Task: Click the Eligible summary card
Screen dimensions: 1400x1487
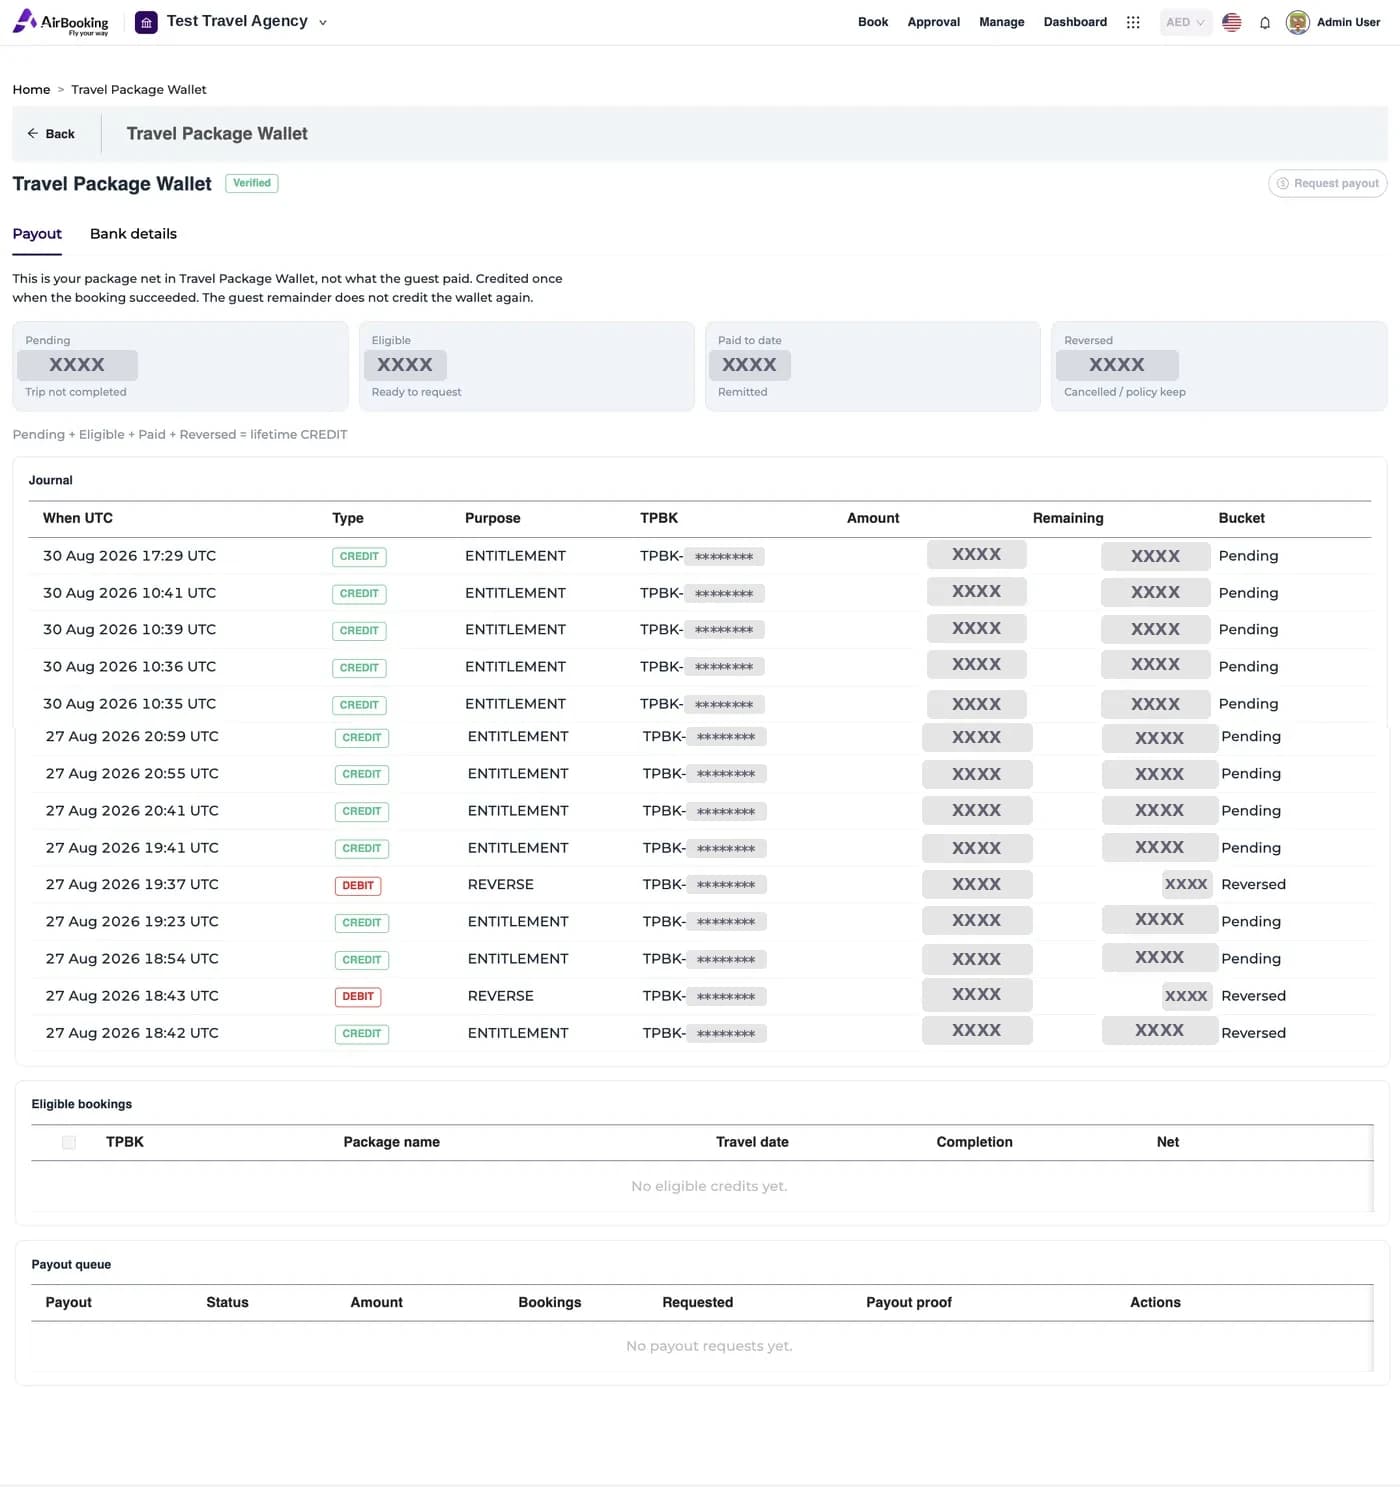Action: click(527, 366)
